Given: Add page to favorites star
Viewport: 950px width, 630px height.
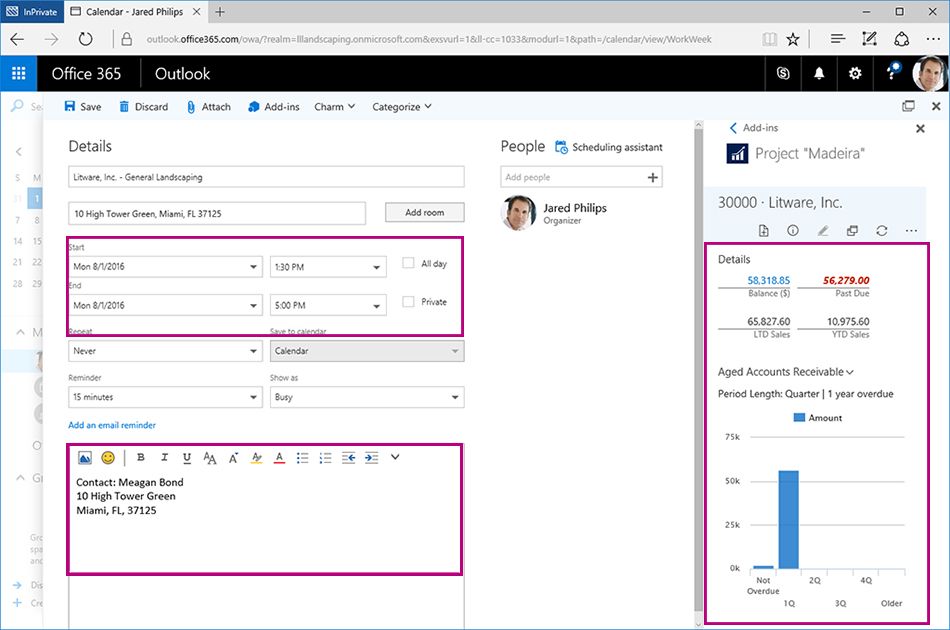Looking at the screenshot, I should pos(792,39).
